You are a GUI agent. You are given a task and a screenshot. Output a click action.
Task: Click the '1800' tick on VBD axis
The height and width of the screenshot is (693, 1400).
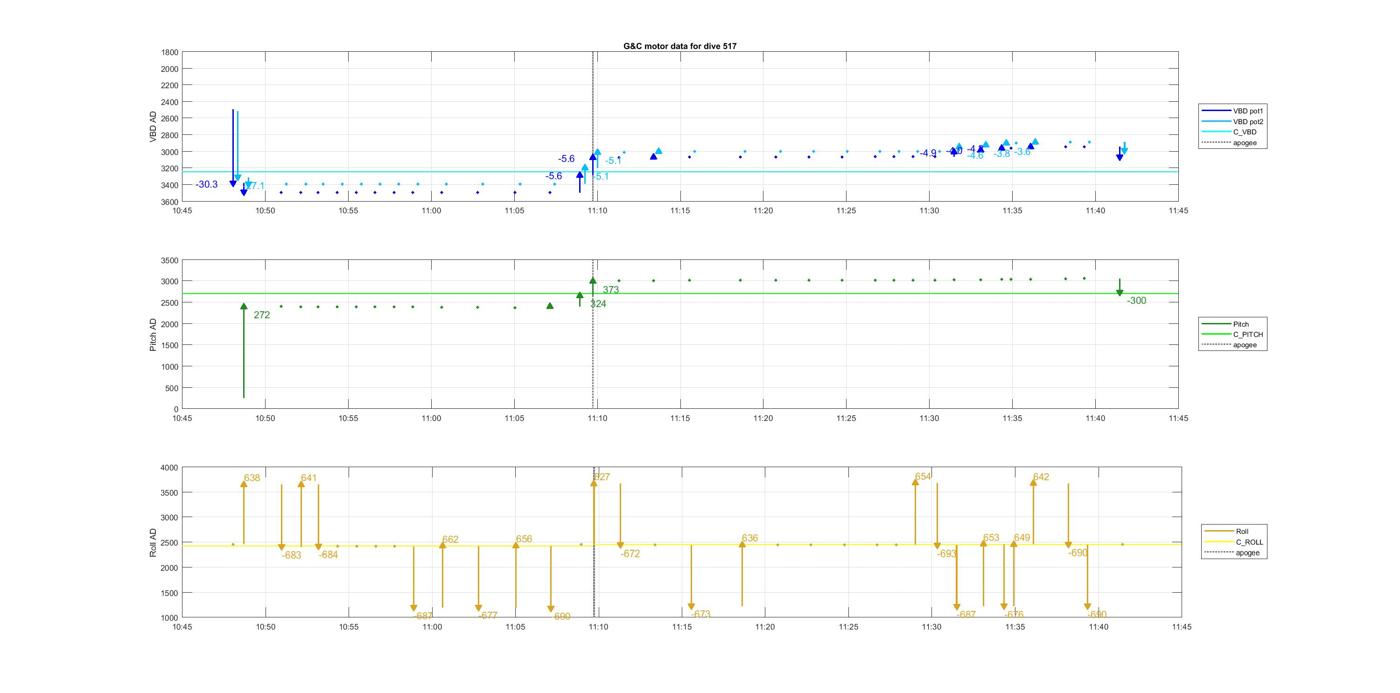coord(170,52)
